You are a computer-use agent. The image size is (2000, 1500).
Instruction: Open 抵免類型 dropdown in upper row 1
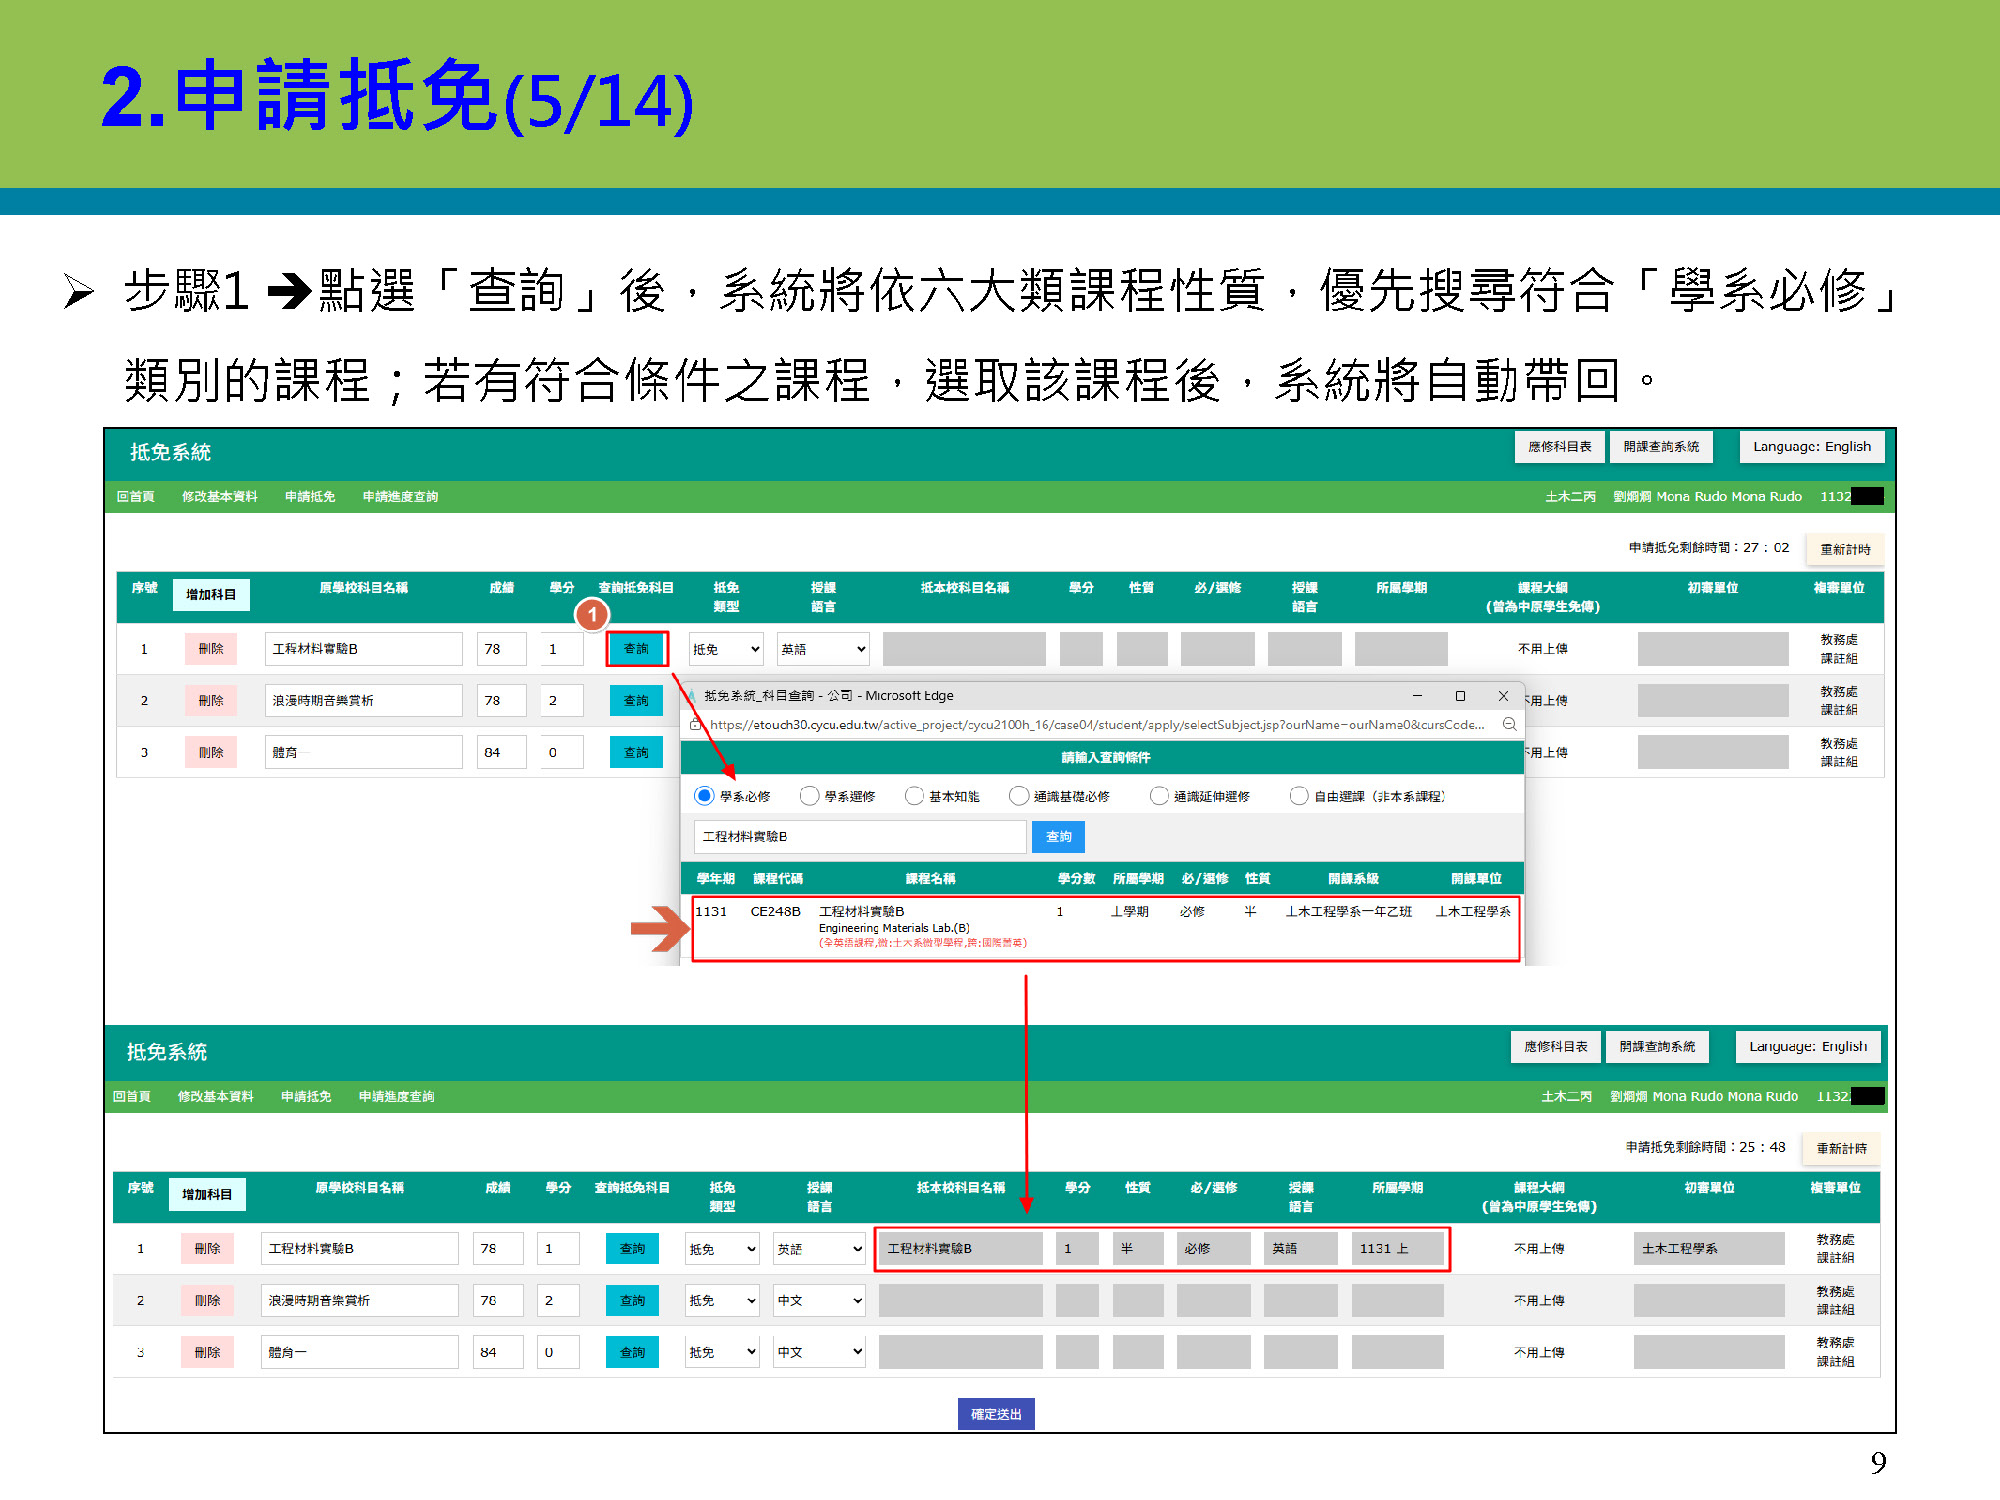(x=727, y=649)
